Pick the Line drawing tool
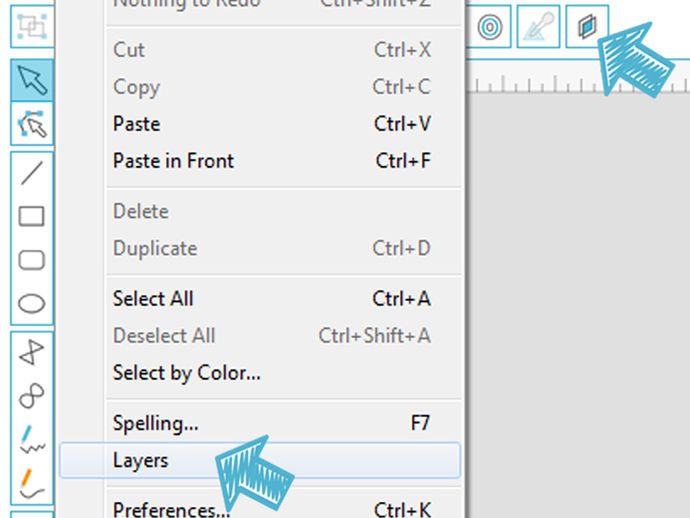This screenshot has height=518, width=690. point(32,173)
